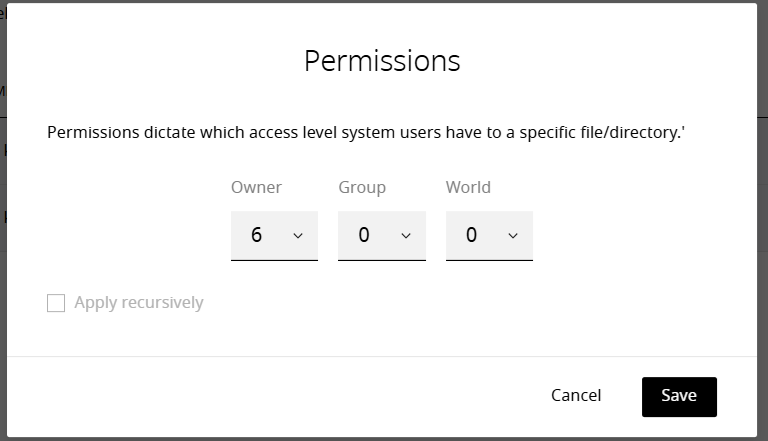Click the chevron arrow in Owner selector
Viewport: 768px width, 441px height.
coord(298,236)
